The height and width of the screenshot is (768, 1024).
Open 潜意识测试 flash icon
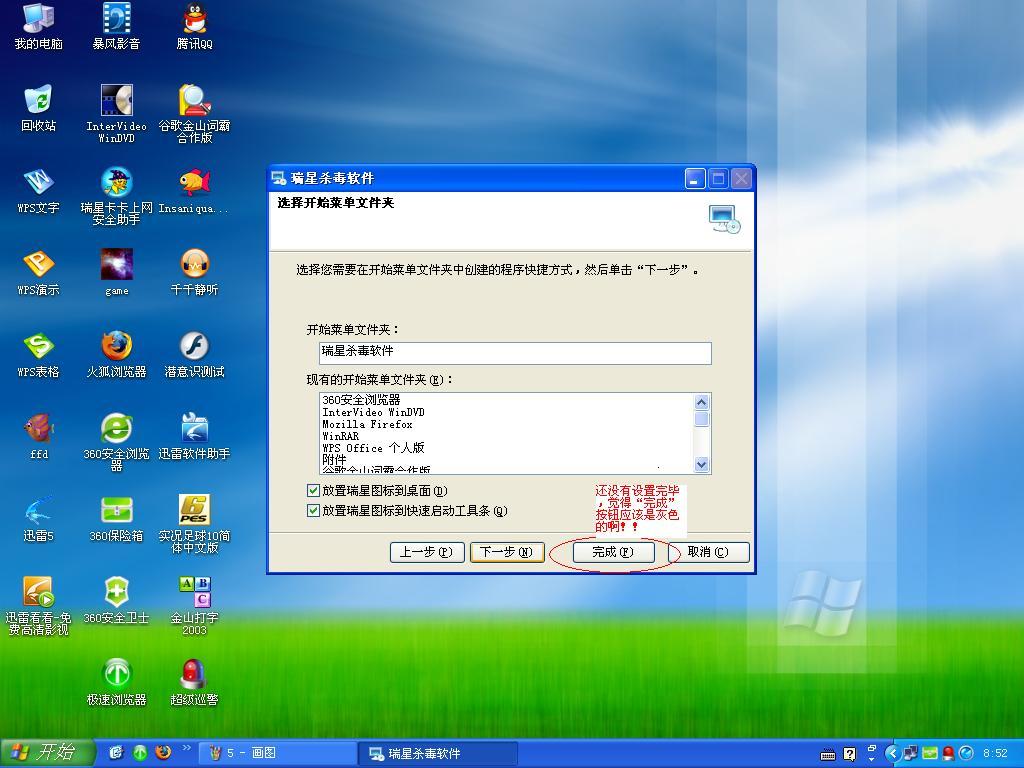(x=194, y=355)
